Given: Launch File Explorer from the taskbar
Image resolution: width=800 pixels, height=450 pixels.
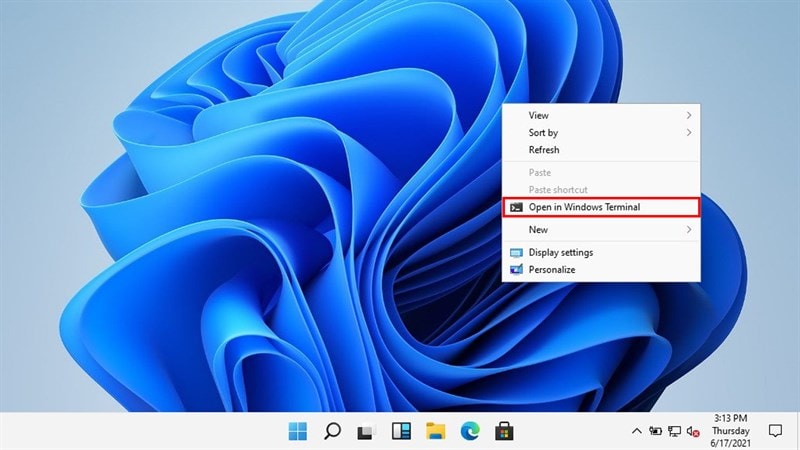Looking at the screenshot, I should pyautogui.click(x=436, y=431).
